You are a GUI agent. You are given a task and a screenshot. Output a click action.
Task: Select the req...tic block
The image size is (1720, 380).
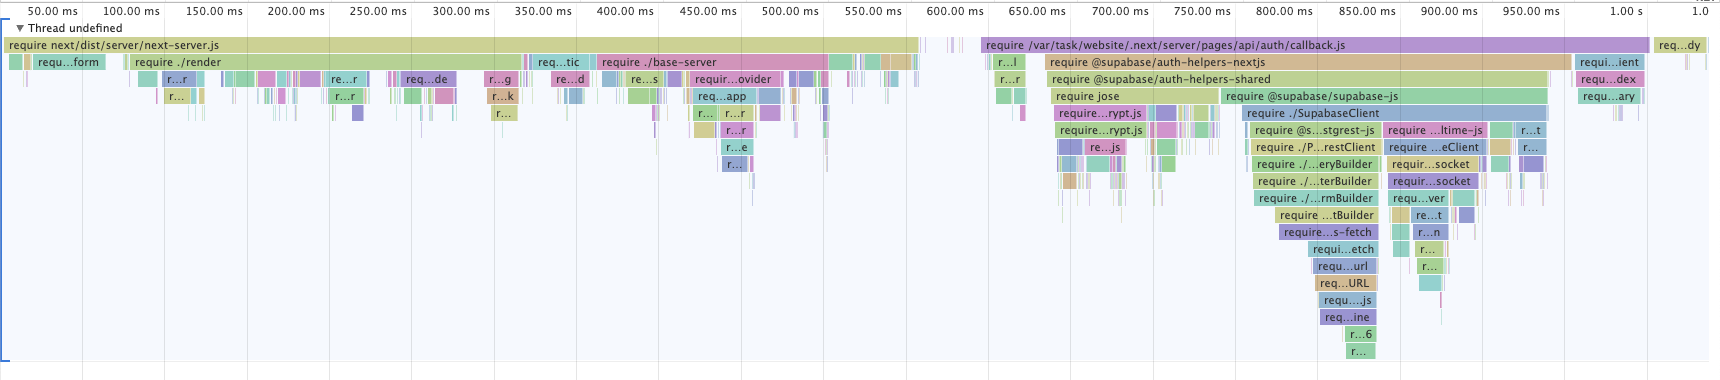coord(559,62)
